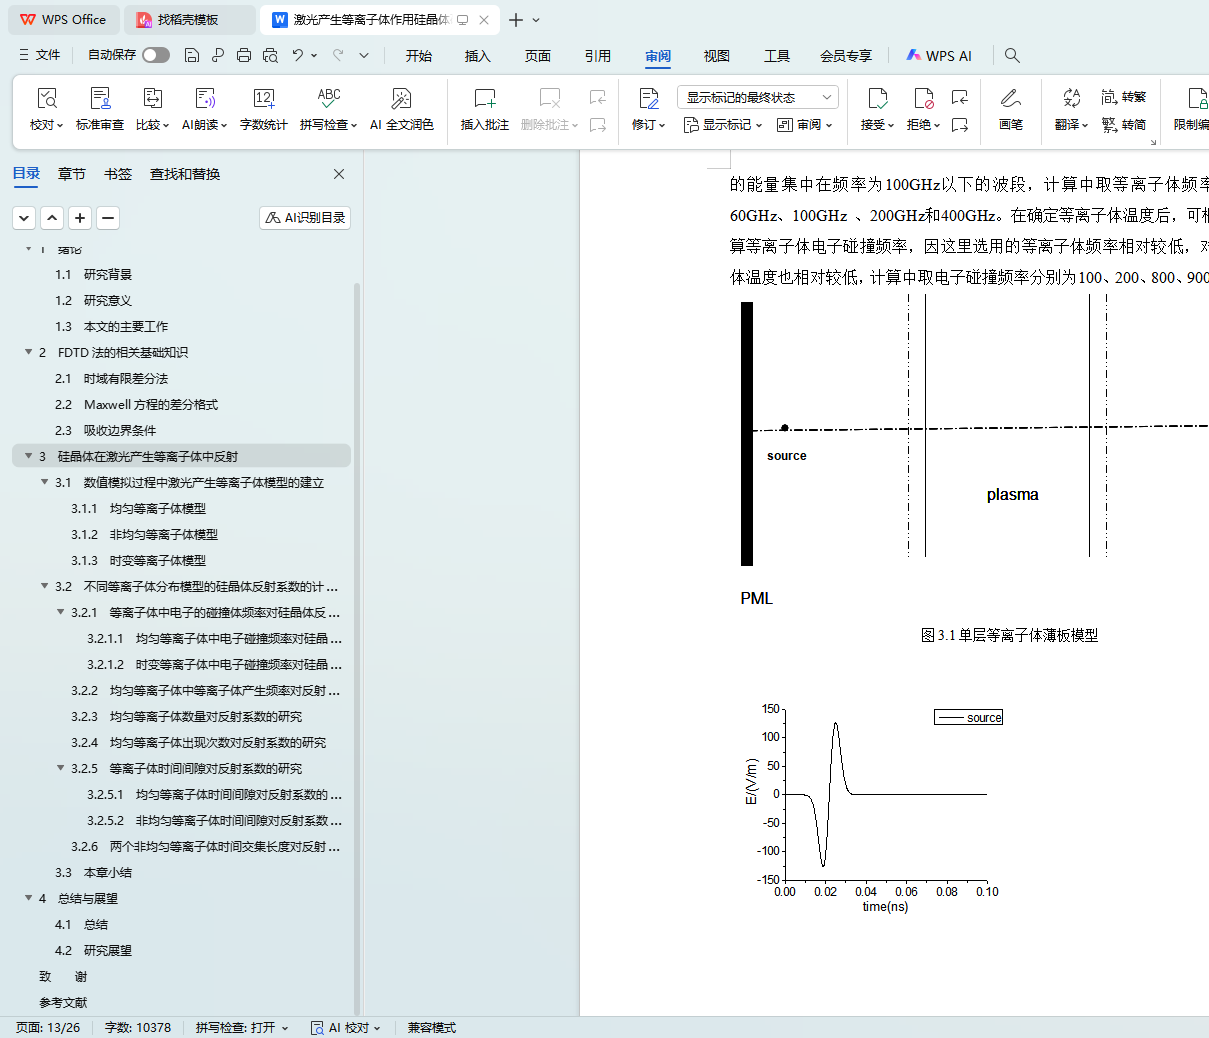The width and height of the screenshot is (1209, 1038).
Task: Collapse section 2 FDTD法的相关基础知识
Action: 29,352
